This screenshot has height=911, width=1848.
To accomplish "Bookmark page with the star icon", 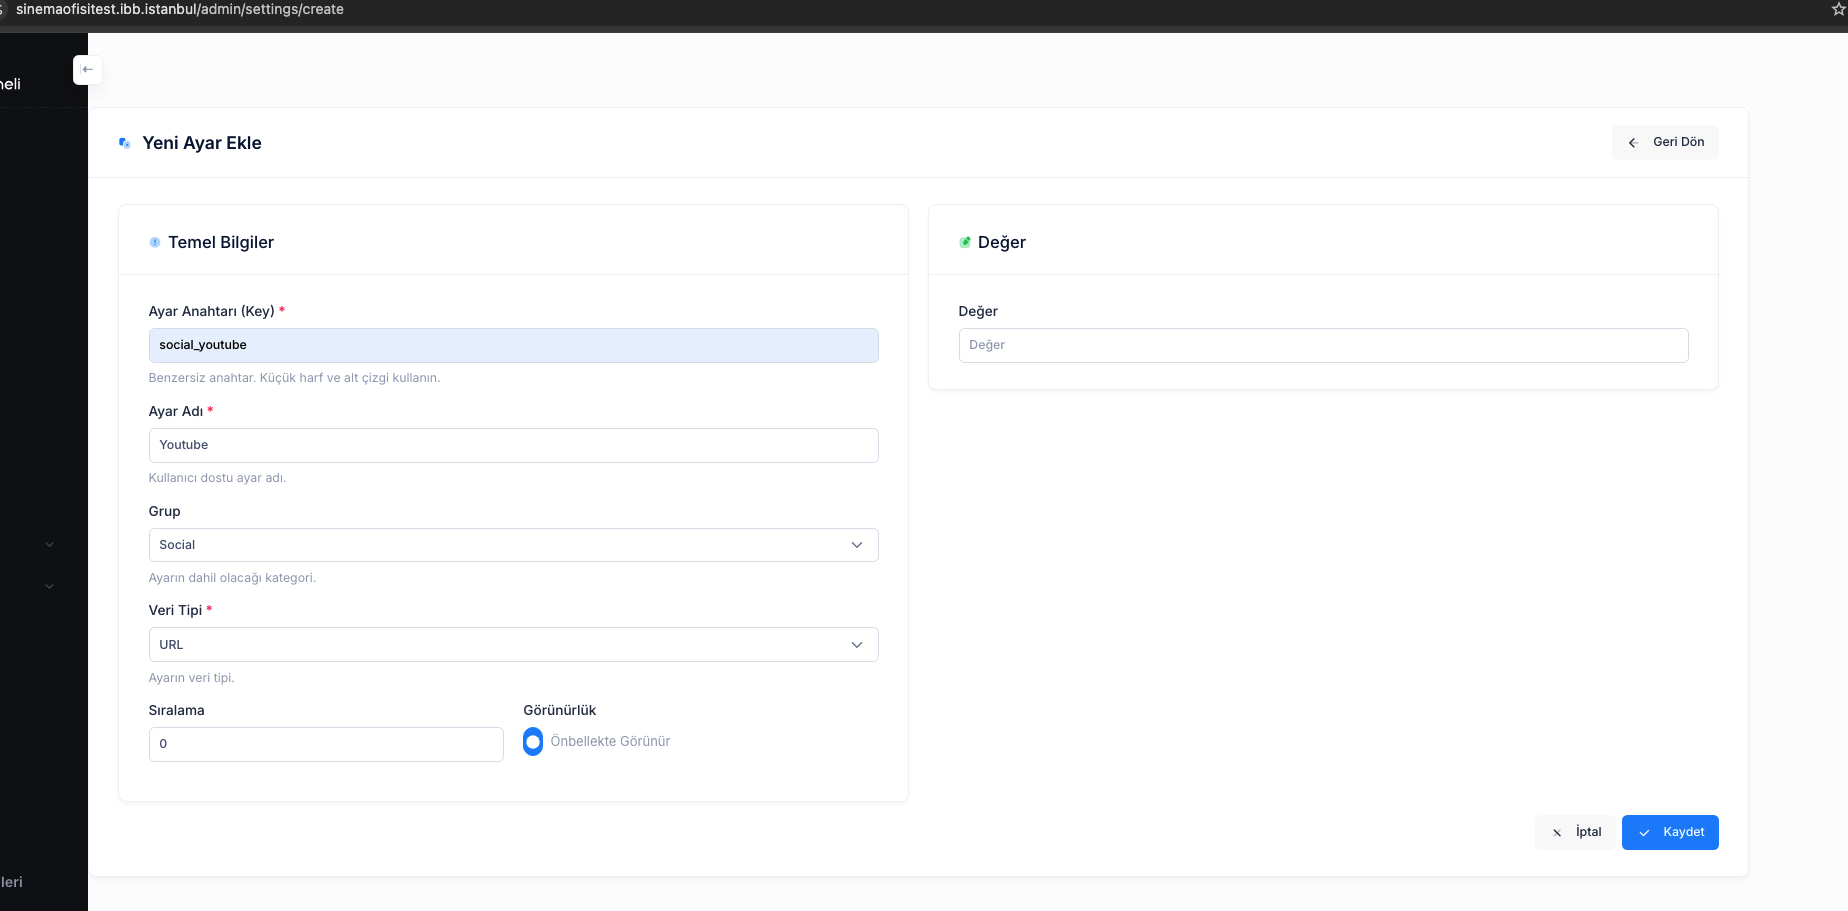I will 1838,9.
